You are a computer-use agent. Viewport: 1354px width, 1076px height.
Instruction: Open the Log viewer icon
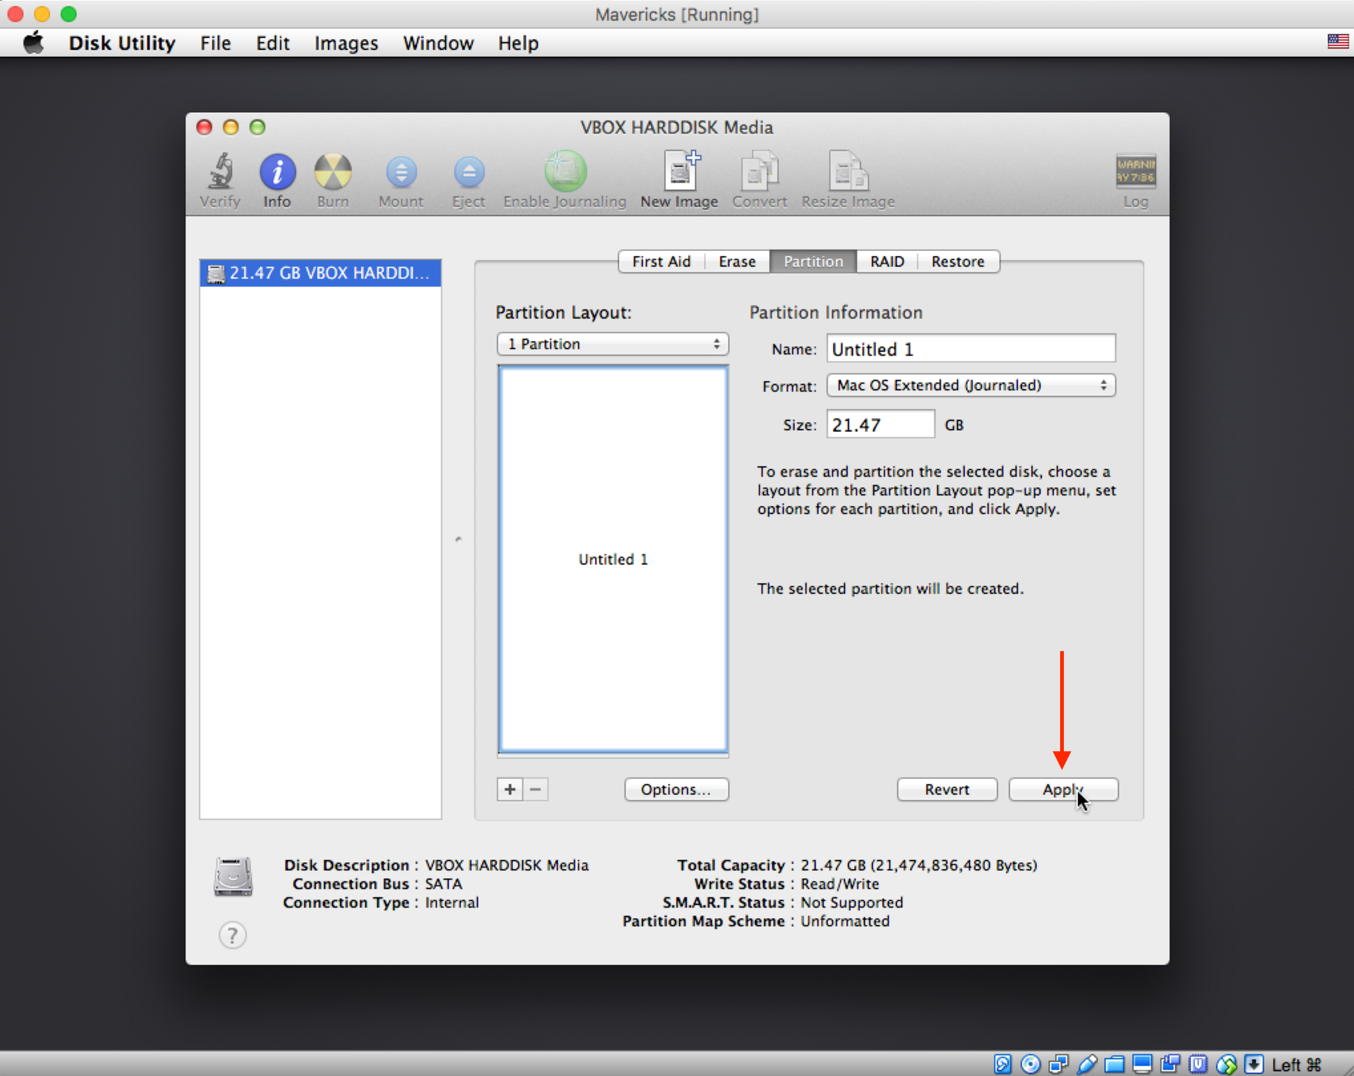pos(1135,173)
